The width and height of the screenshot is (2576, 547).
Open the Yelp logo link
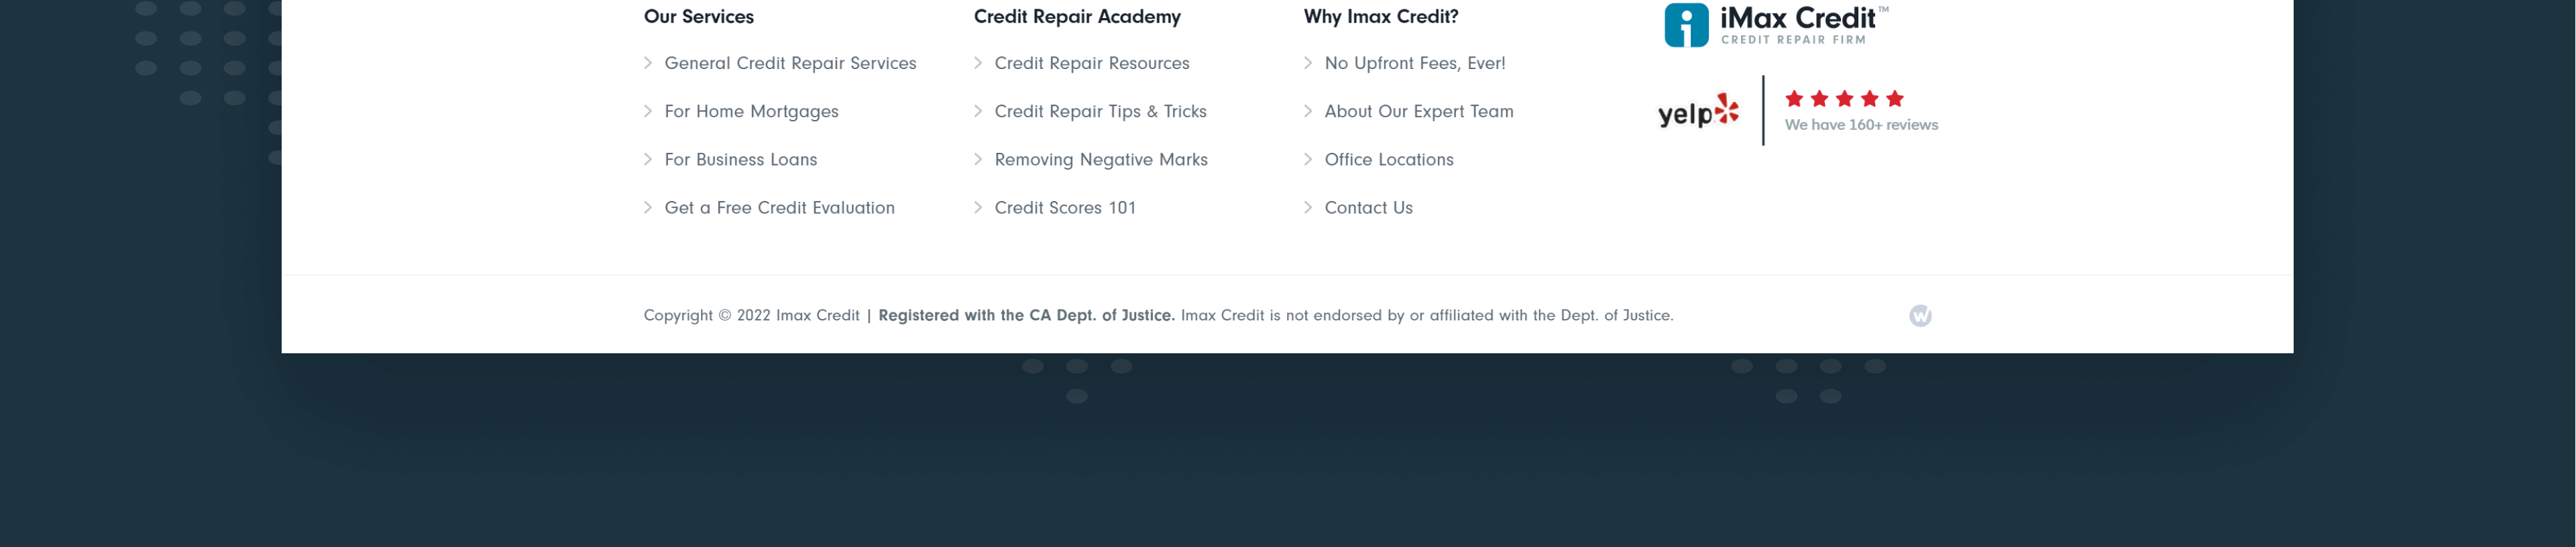pos(1698,111)
